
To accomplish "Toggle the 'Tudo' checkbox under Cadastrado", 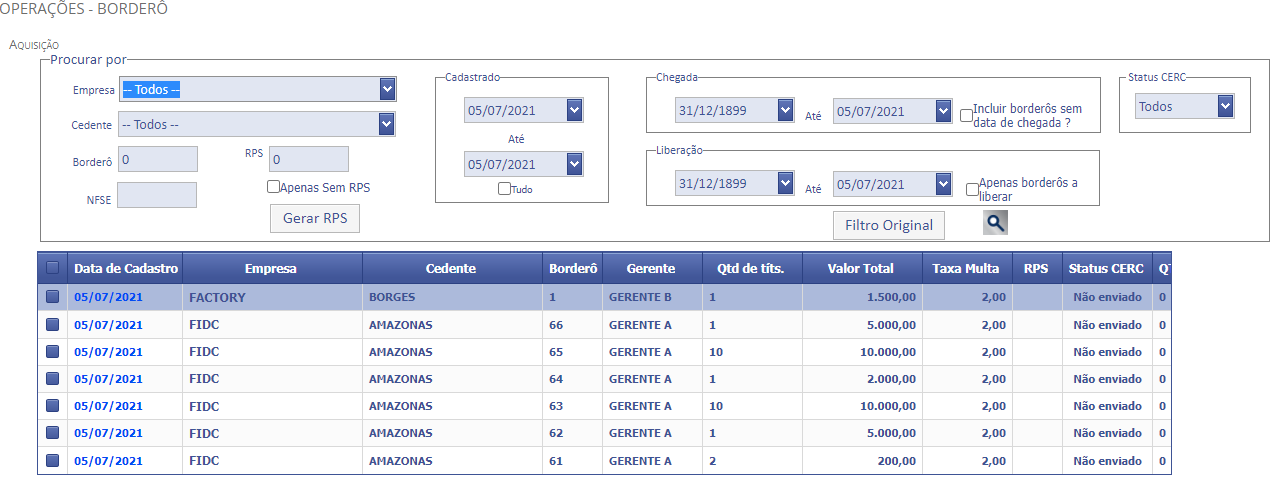I will [x=504, y=189].
